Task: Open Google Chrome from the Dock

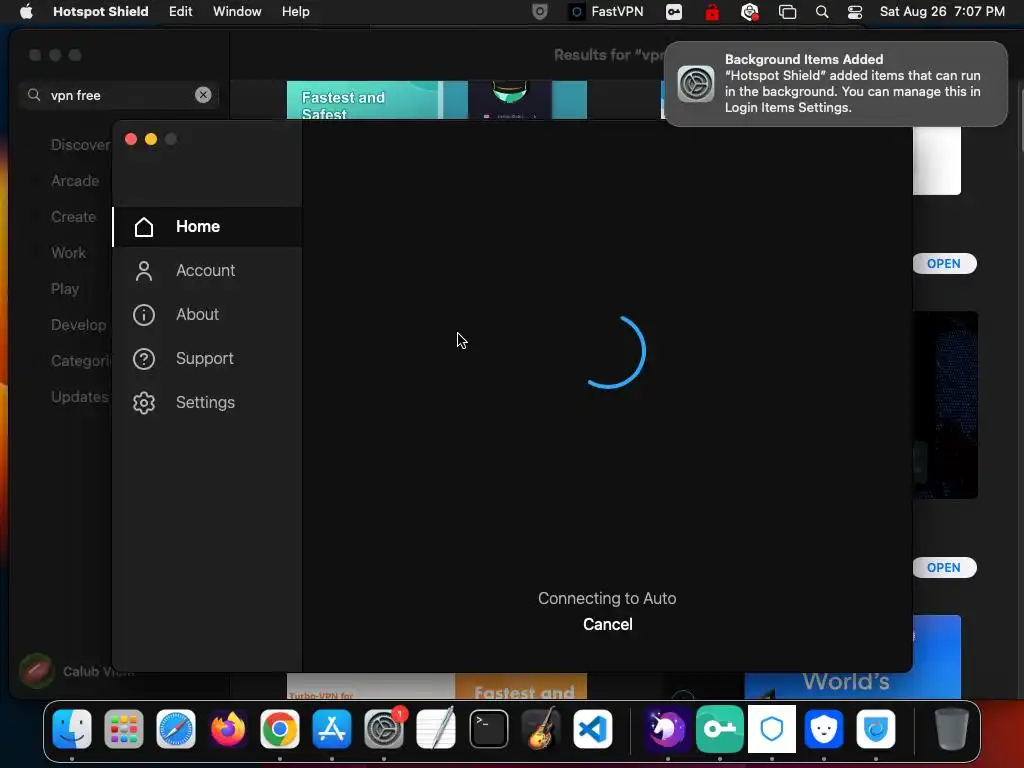Action: click(280, 729)
